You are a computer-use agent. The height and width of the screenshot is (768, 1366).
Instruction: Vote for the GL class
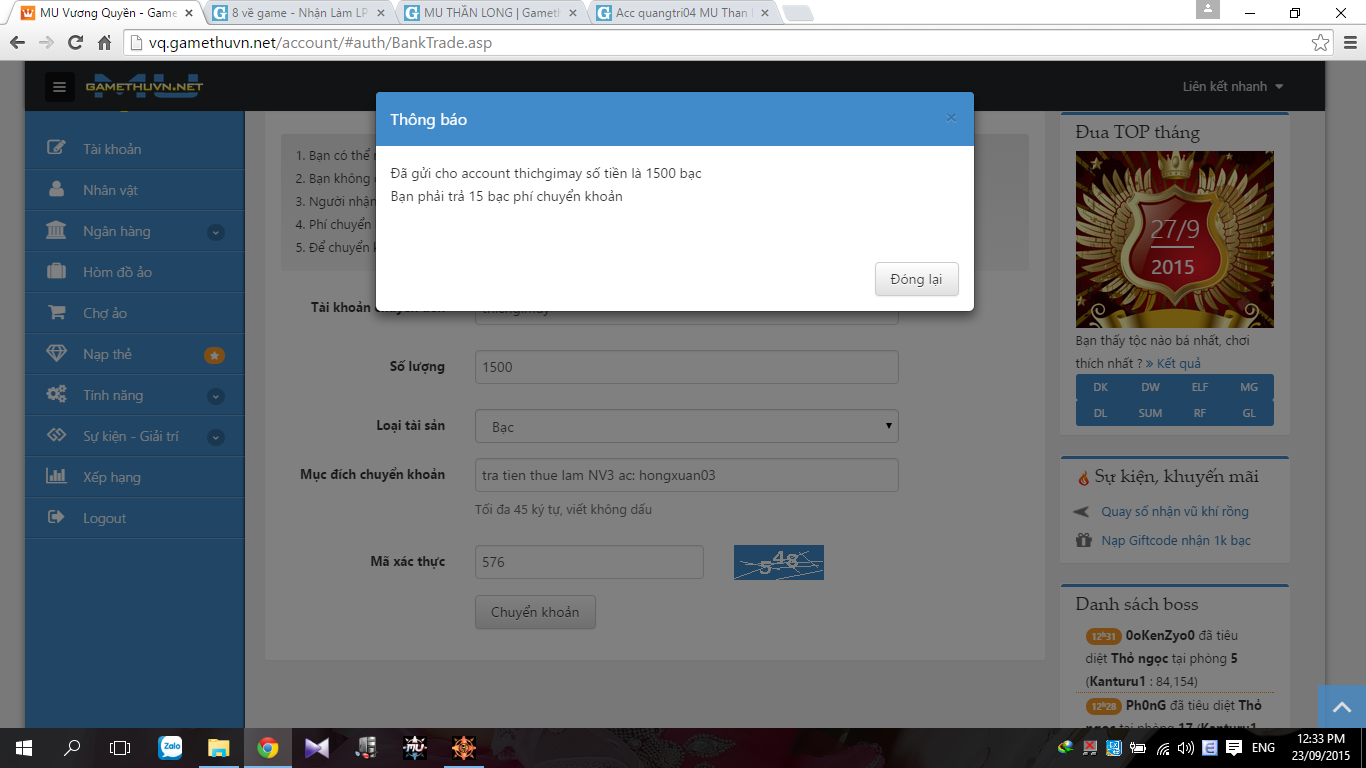[x=1249, y=413]
